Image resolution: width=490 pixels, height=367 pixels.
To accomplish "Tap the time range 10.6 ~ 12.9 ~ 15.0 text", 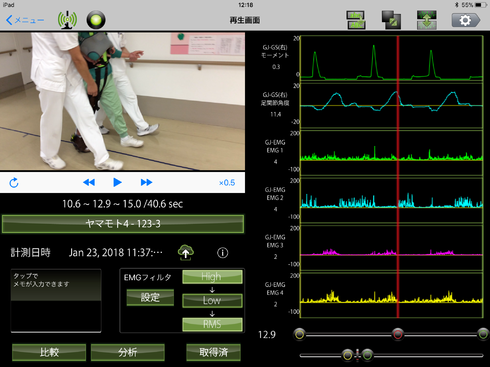I will coord(123,204).
